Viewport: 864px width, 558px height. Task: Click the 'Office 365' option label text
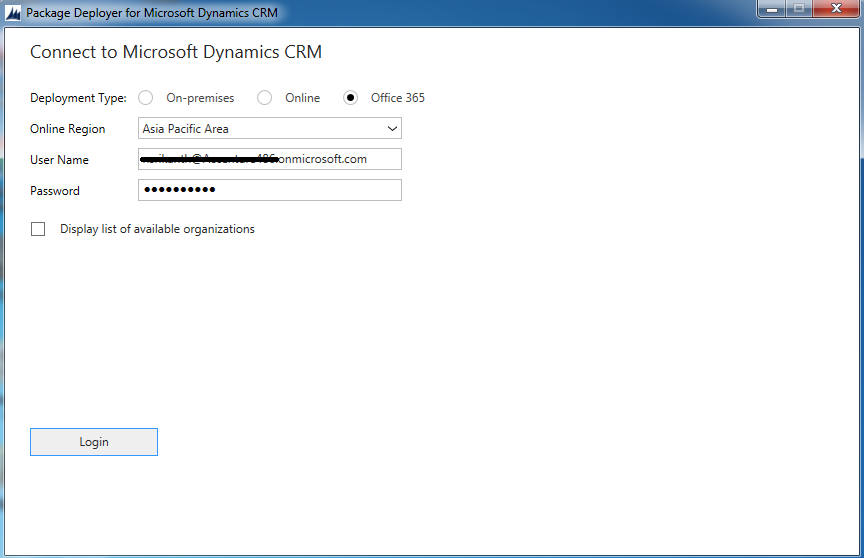click(397, 98)
